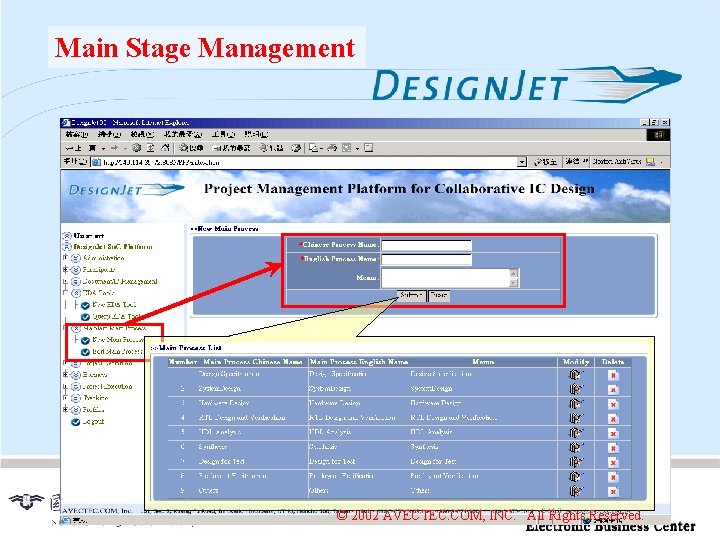Click the browser Print toolbar icon
The width and height of the screenshot is (720, 540).
332,148
